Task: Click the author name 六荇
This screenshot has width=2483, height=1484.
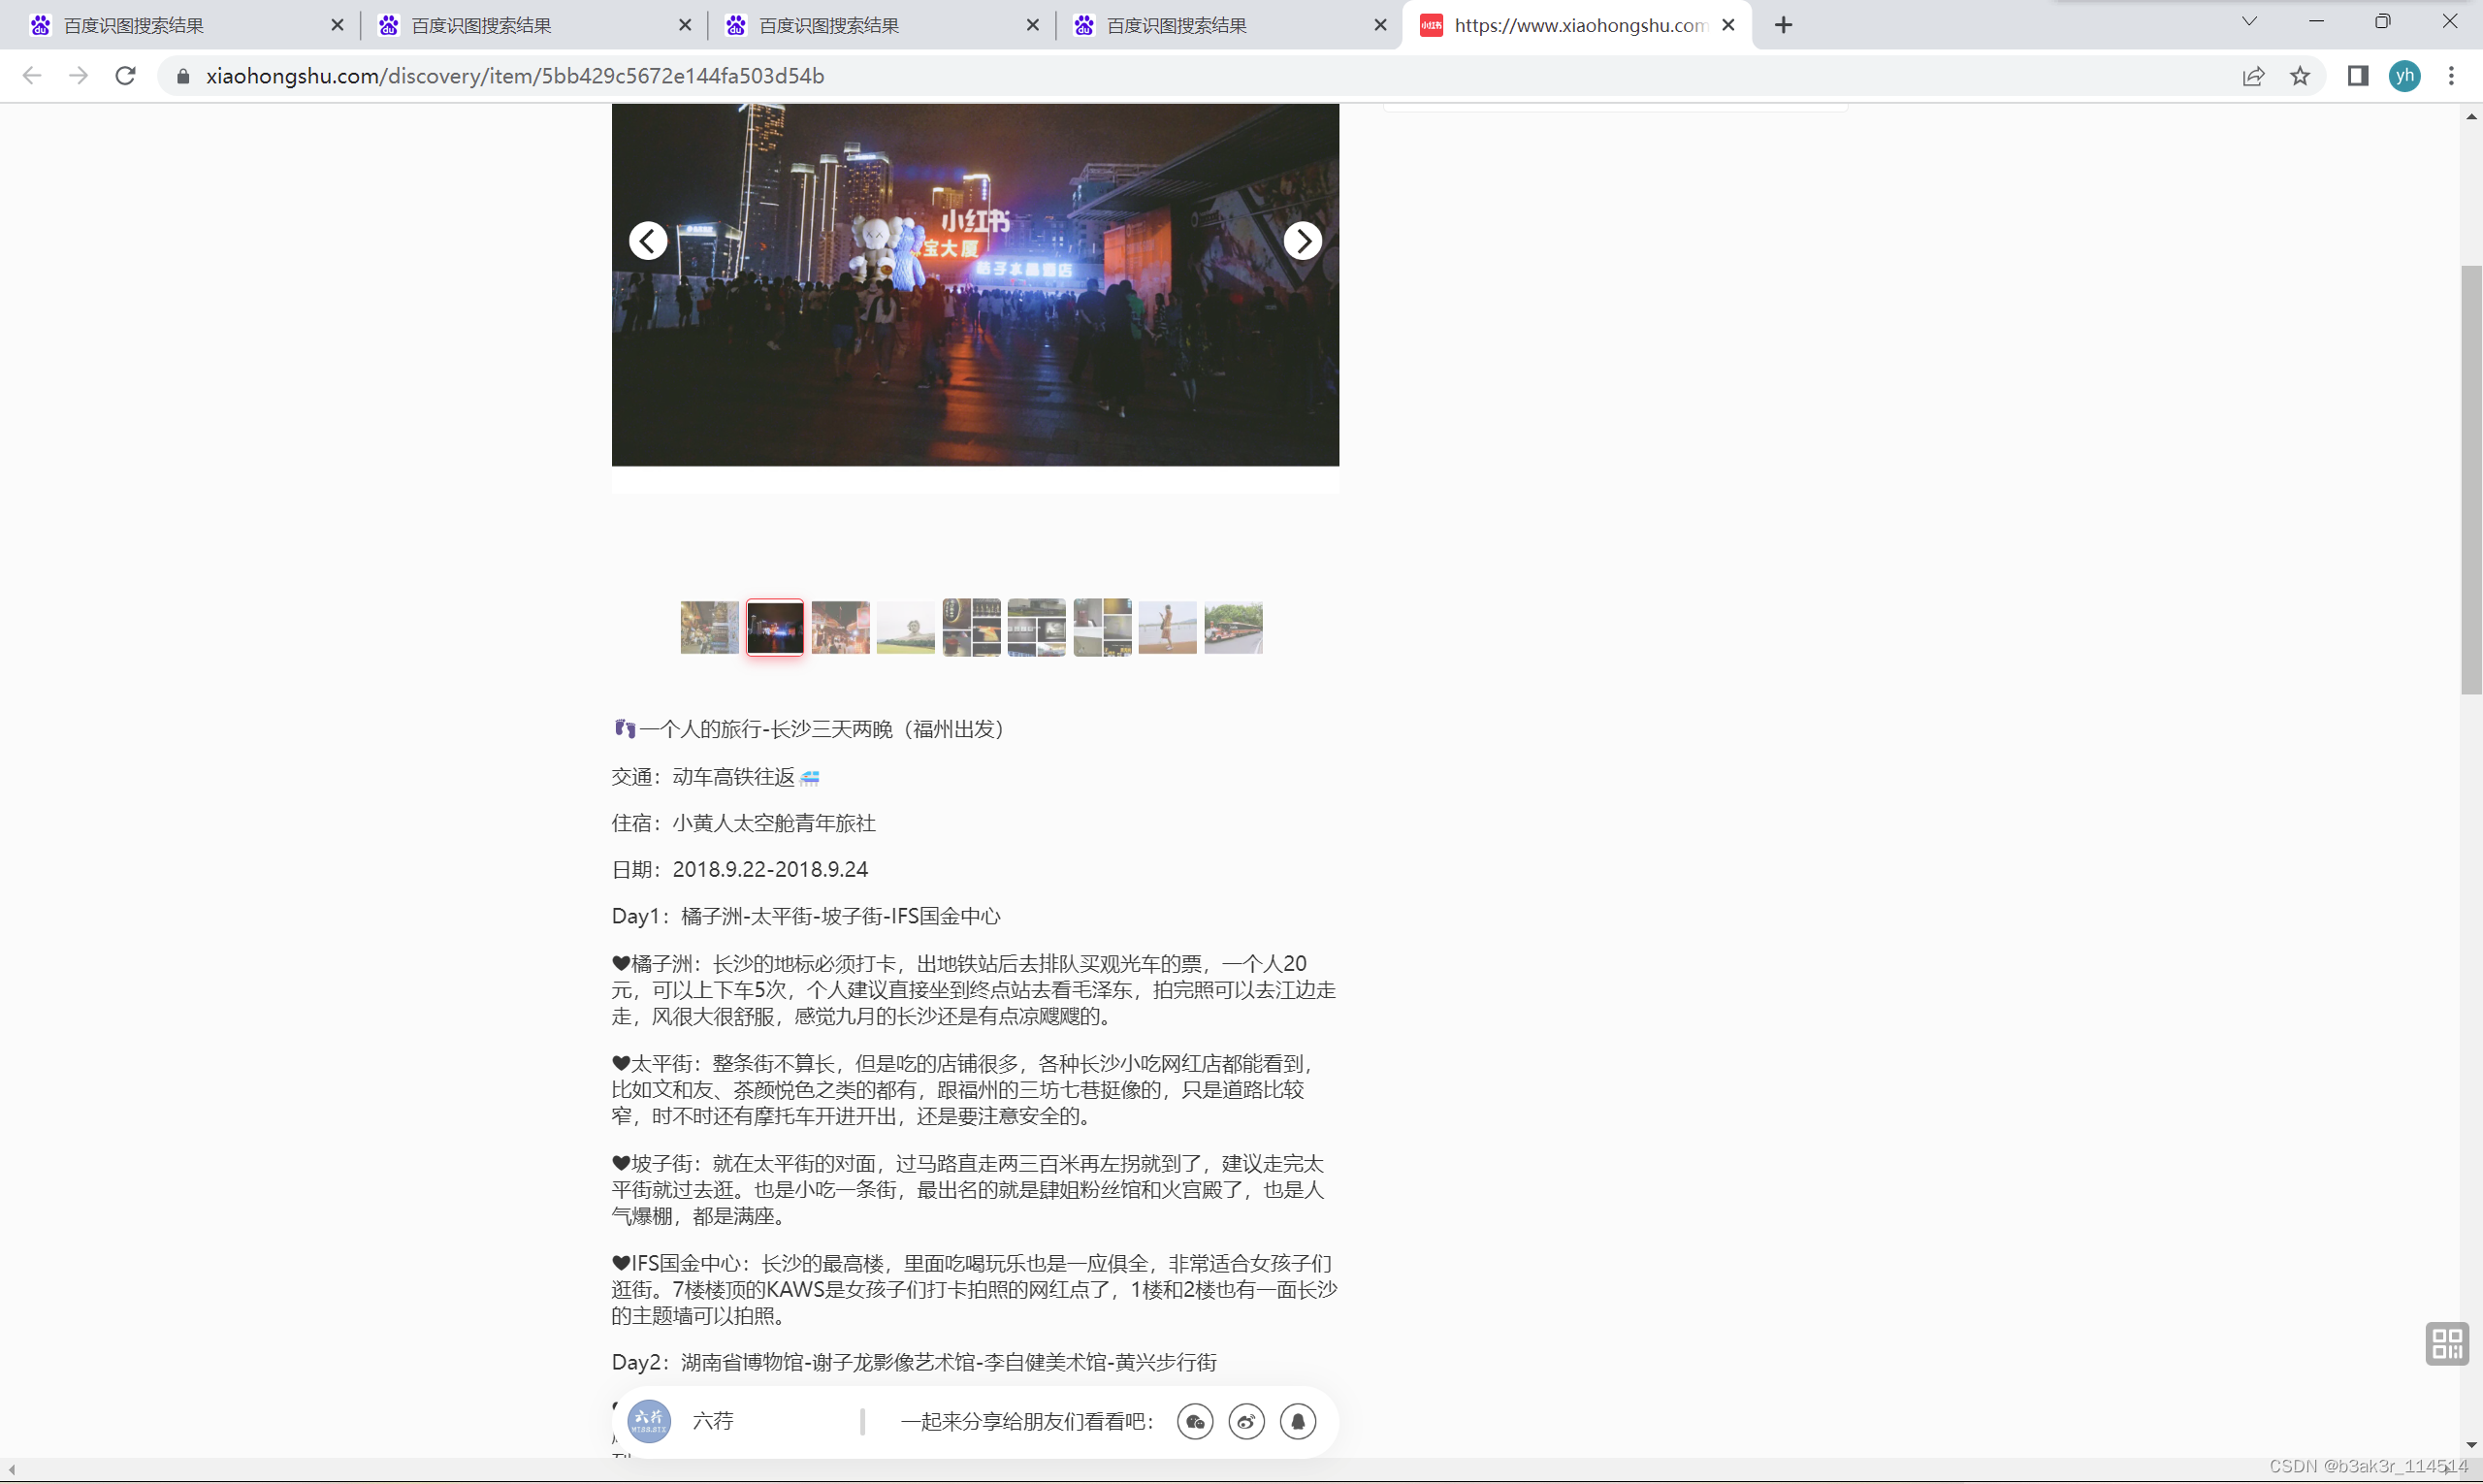Action: [x=713, y=1421]
